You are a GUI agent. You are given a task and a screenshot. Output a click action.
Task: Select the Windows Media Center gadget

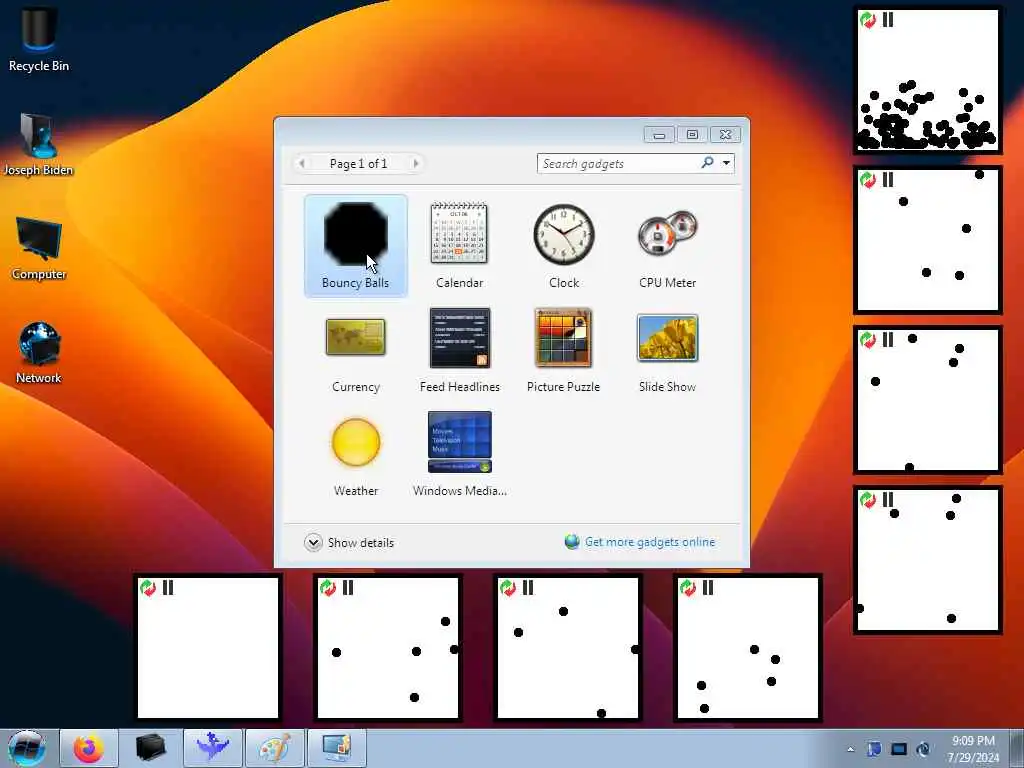[459, 455]
